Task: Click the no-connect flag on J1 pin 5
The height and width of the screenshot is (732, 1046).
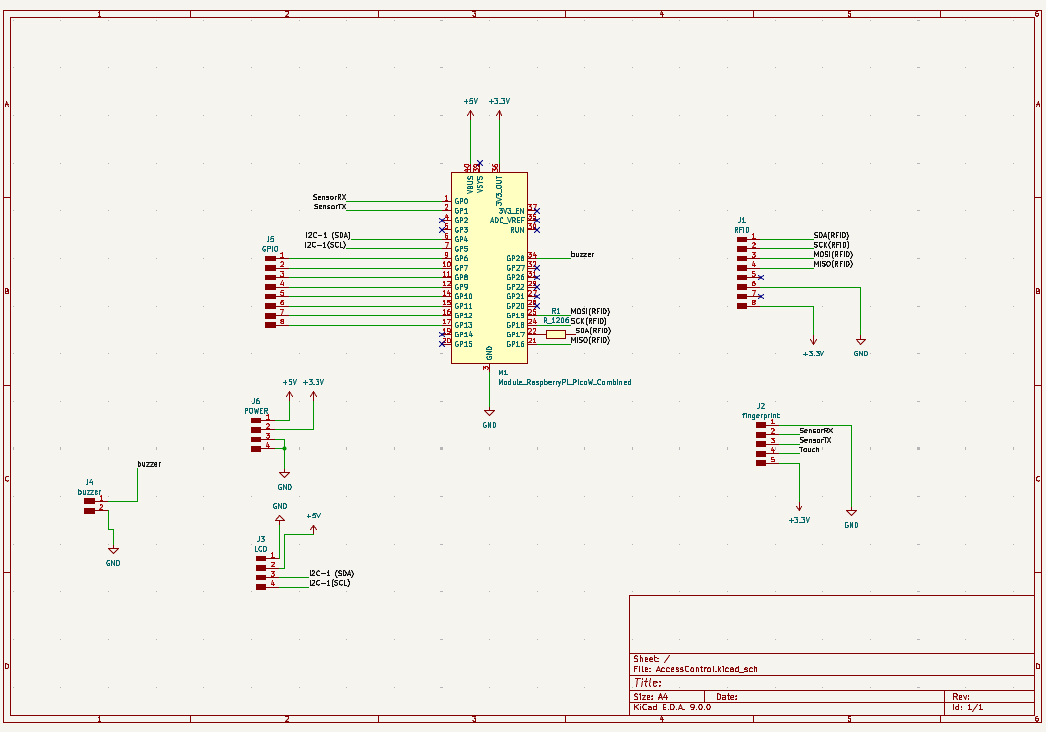Action: pos(761,278)
